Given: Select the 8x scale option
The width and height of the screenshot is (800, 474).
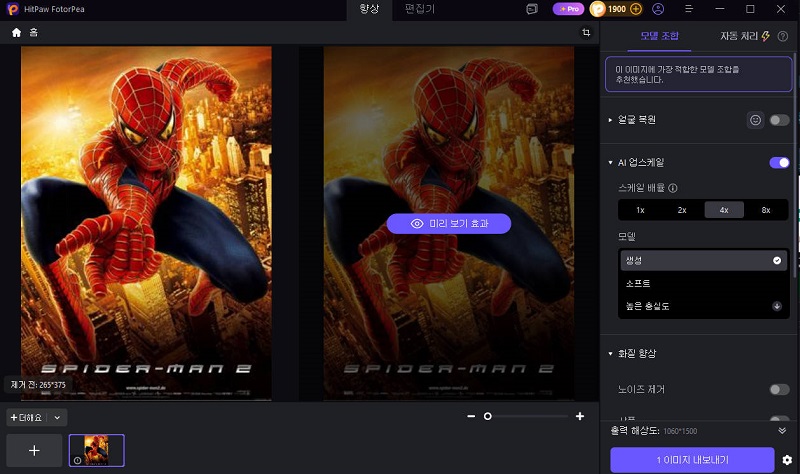Looking at the screenshot, I should (766, 210).
